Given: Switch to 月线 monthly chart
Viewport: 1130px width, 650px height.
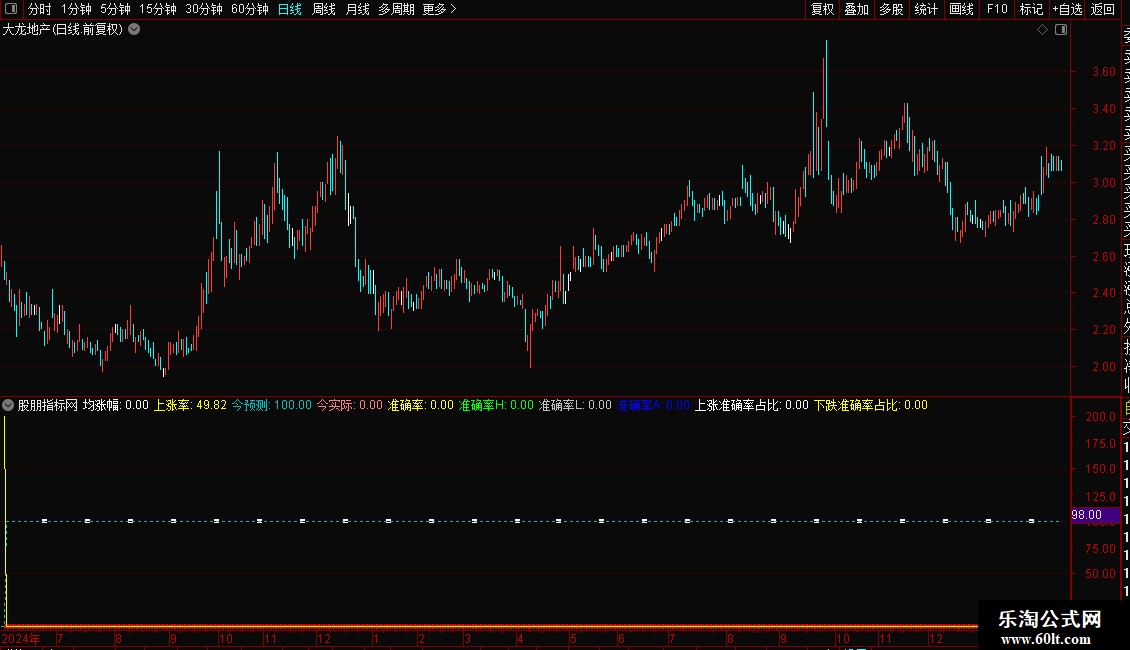Looking at the screenshot, I should (357, 9).
